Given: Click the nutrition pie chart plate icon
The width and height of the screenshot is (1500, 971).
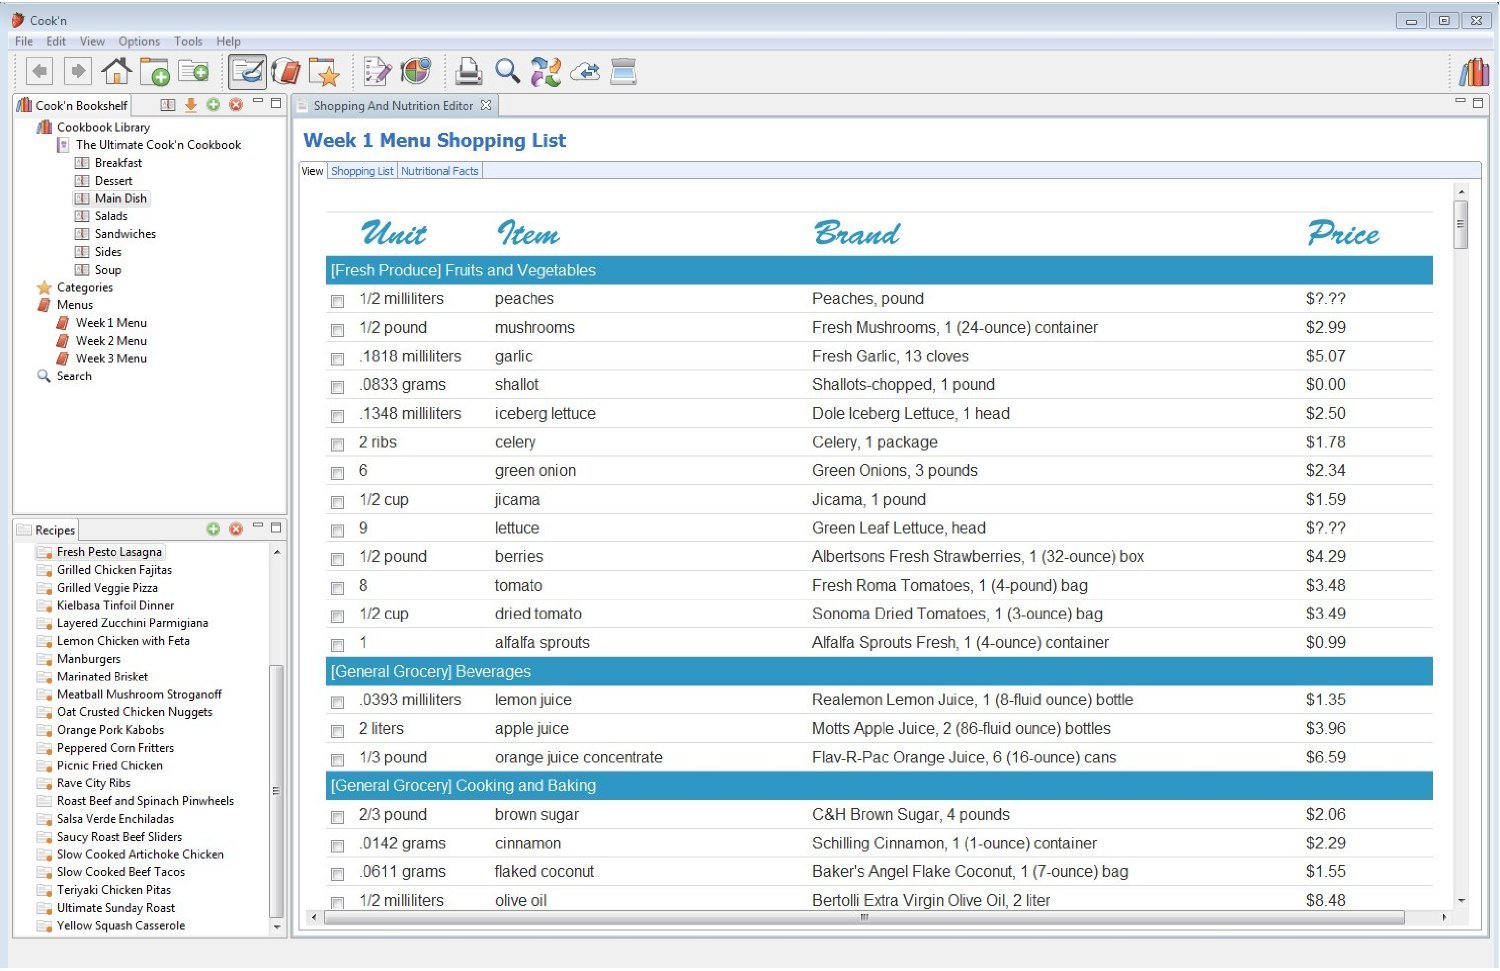Looking at the screenshot, I should tap(416, 71).
